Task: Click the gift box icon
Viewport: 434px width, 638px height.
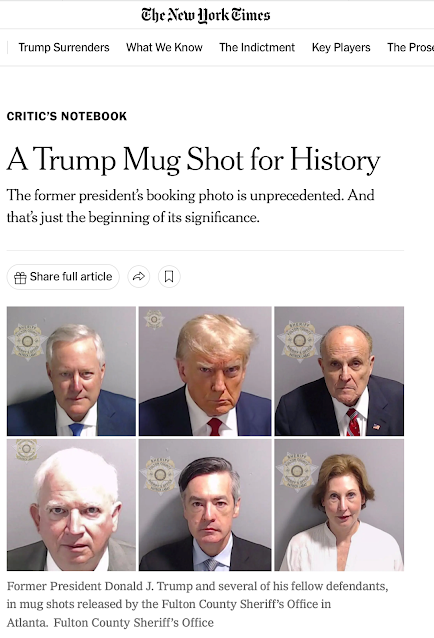Action: point(20,277)
